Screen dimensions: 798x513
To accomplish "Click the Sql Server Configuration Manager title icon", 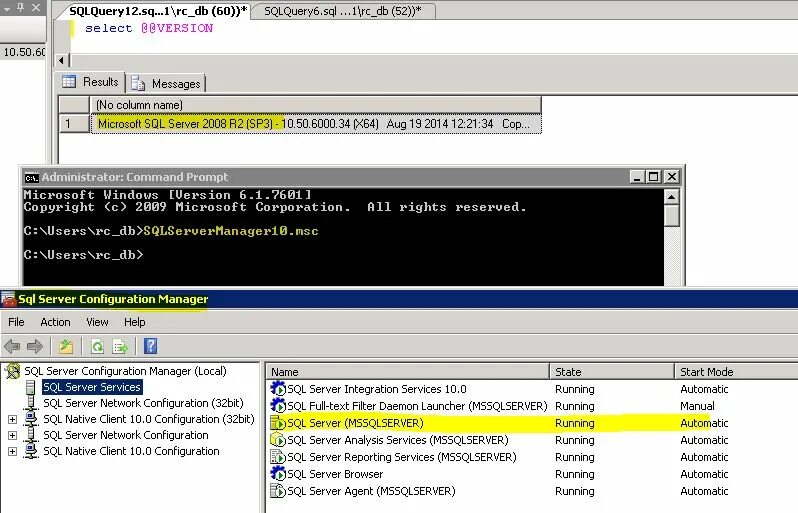I will pyautogui.click(x=9, y=299).
